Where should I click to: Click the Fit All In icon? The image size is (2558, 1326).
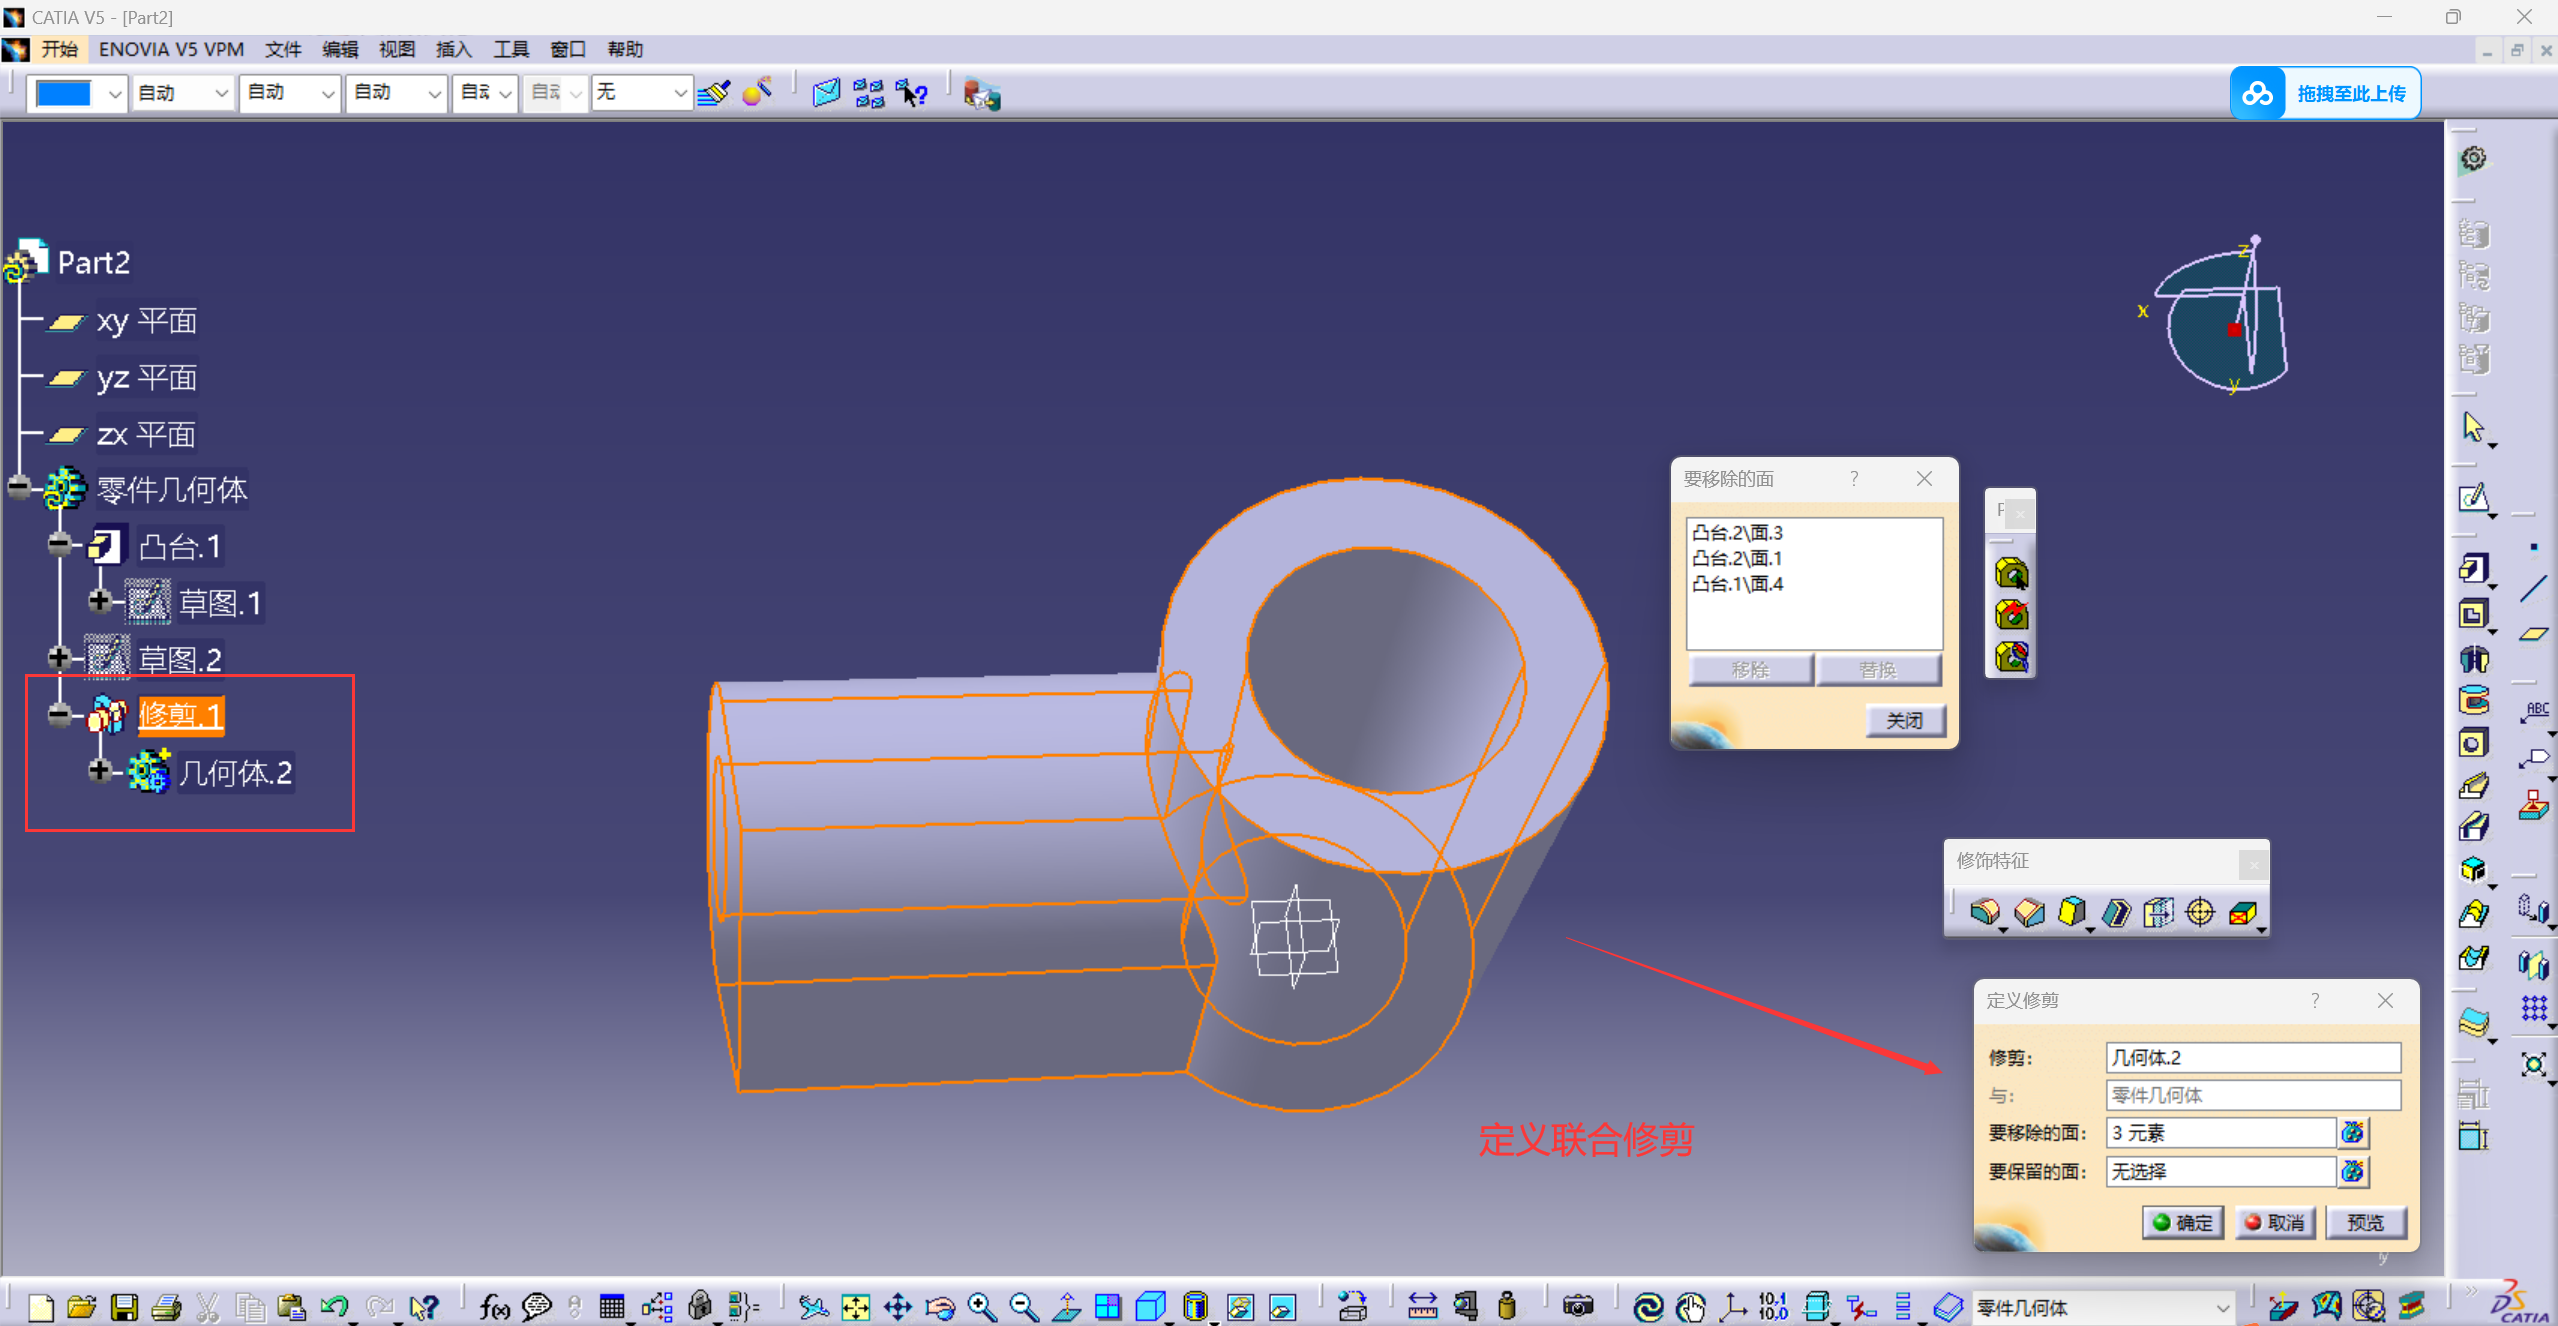tap(856, 1306)
